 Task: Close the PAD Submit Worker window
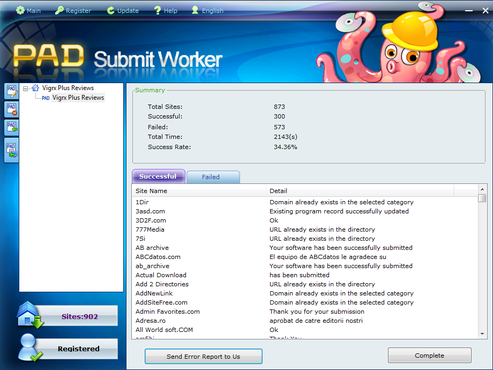click(485, 11)
